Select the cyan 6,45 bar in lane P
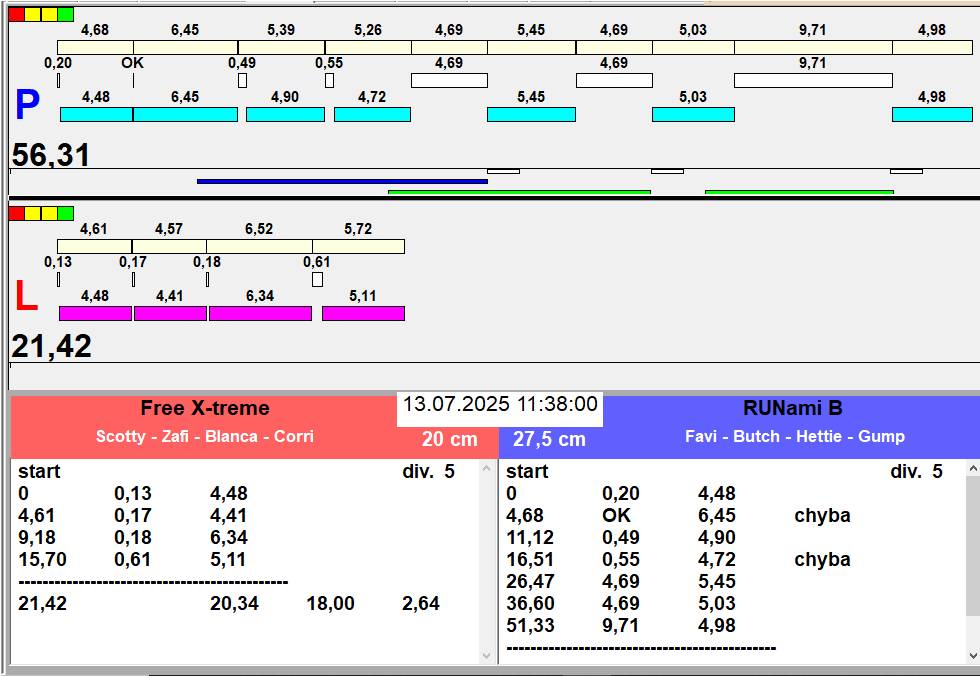Image resolution: width=980 pixels, height=676 pixels. [x=185, y=114]
